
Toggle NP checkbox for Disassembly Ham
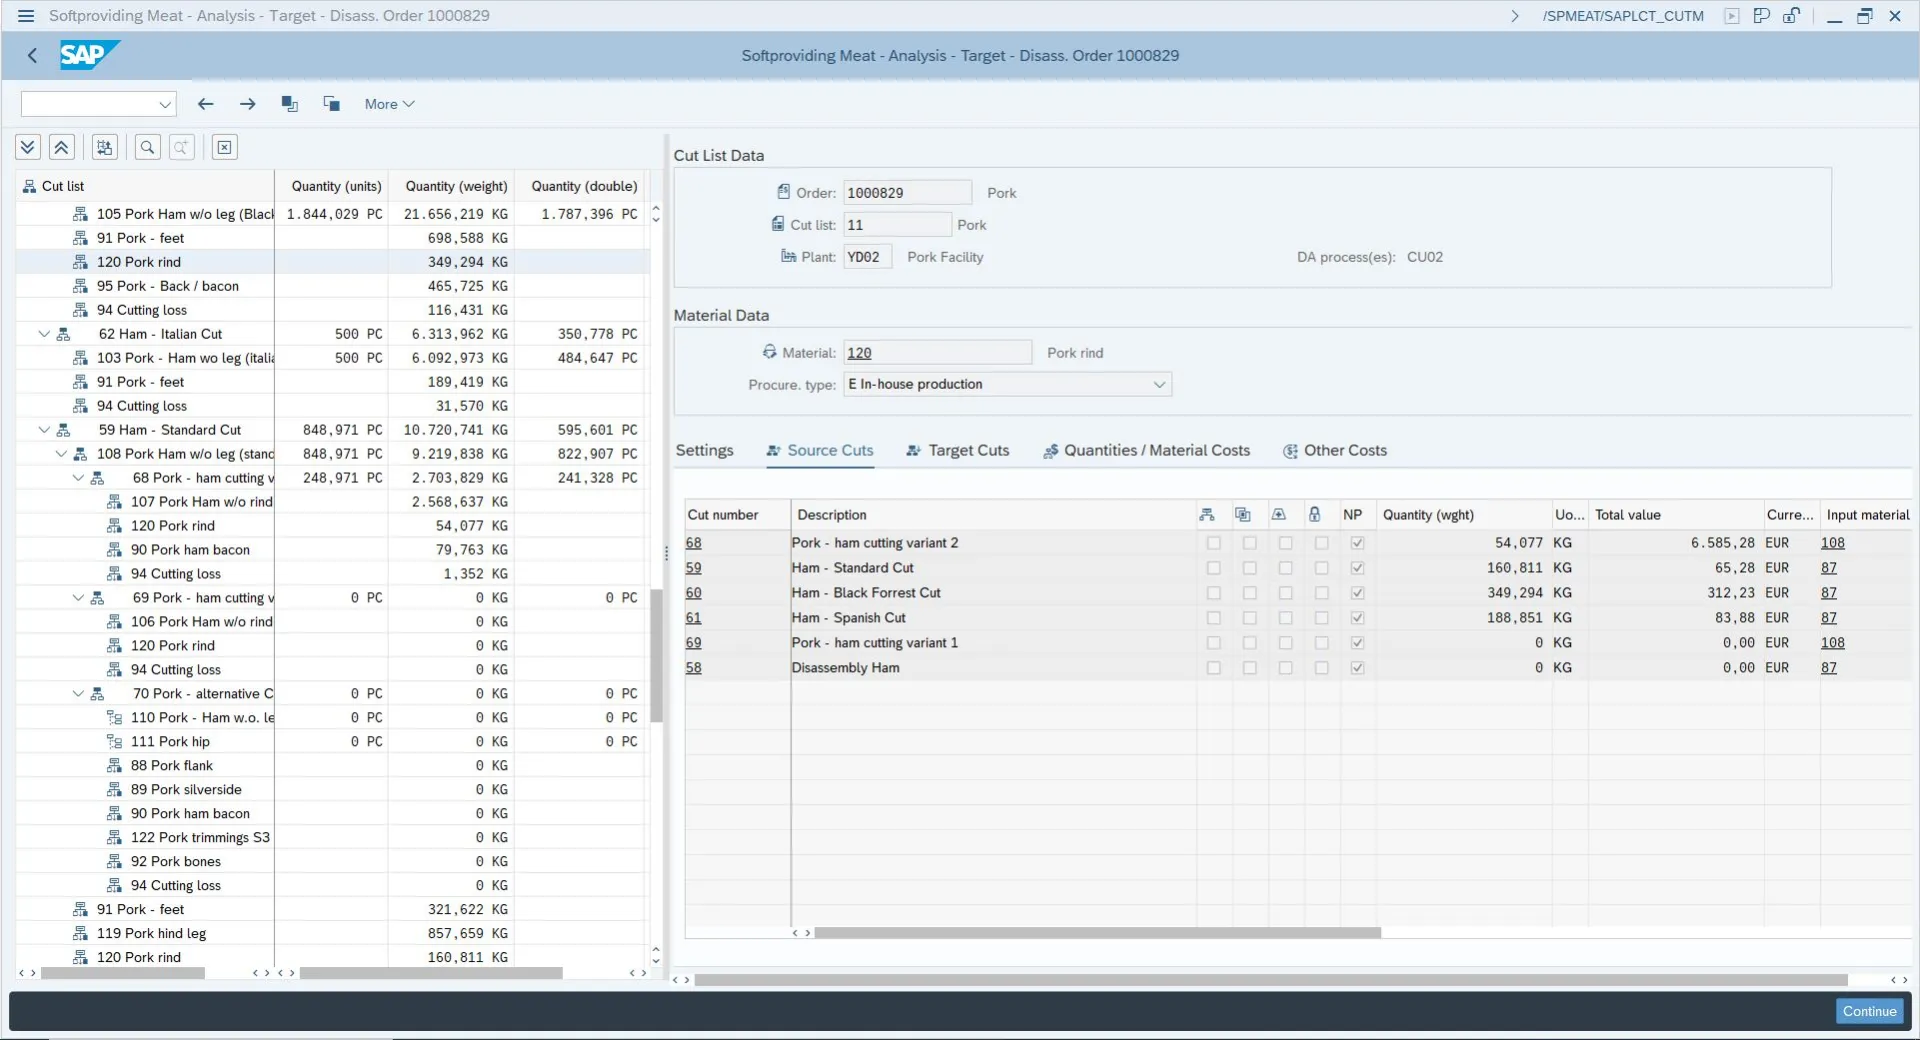(x=1357, y=668)
